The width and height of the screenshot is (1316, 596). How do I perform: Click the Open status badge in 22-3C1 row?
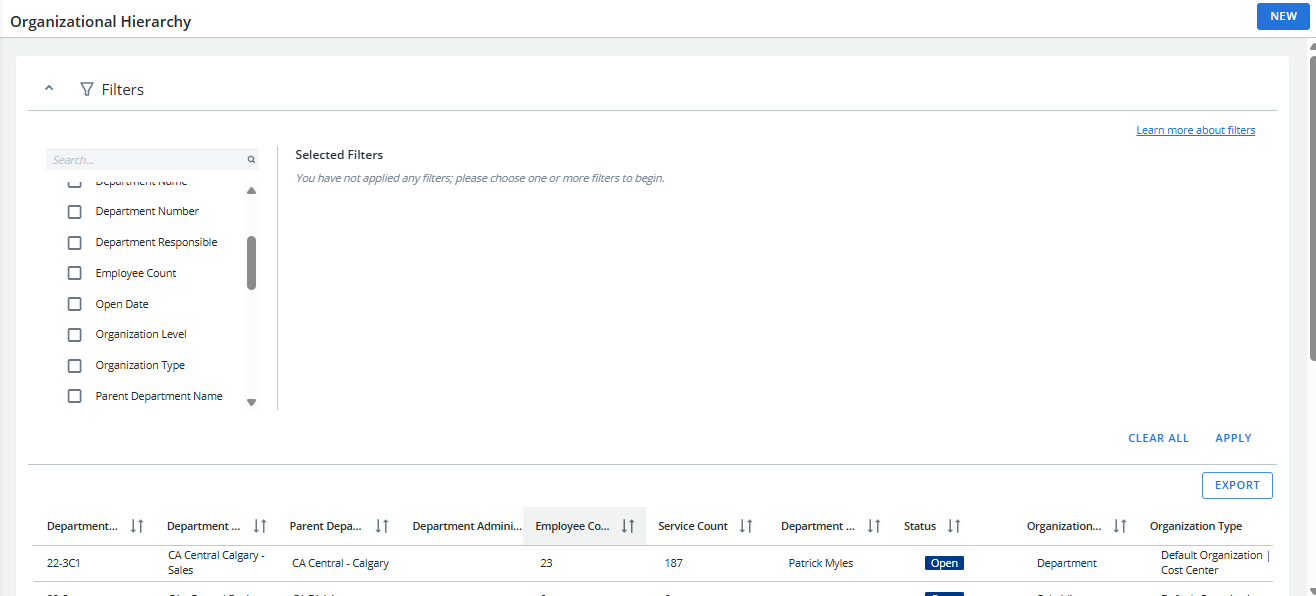[944, 563]
